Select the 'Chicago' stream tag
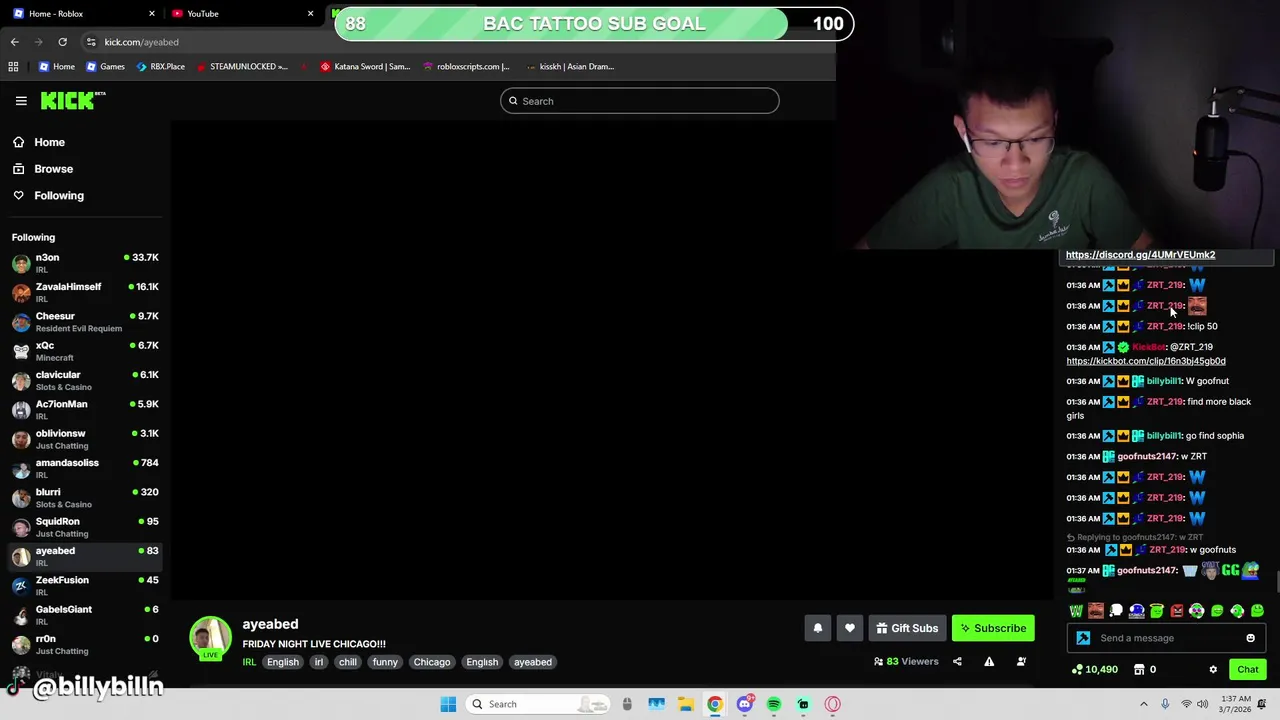Screen dimensions: 1280x720 [432, 662]
